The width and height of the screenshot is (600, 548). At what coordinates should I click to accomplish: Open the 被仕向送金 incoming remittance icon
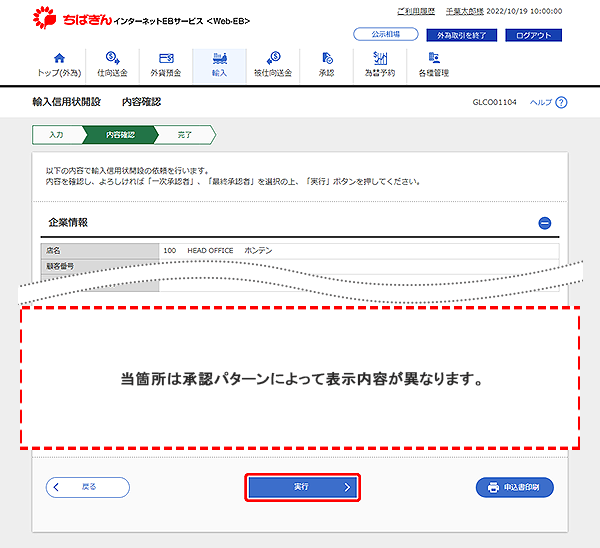pos(273,58)
